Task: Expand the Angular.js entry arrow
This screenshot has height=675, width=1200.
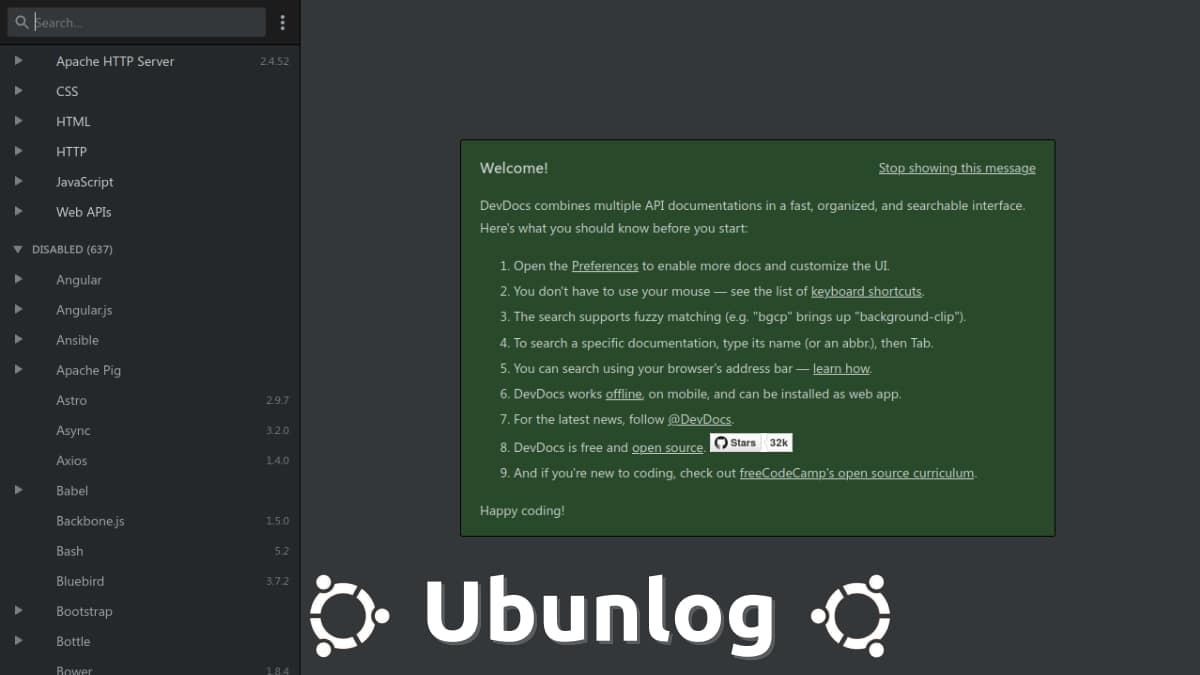Action: click(18, 310)
